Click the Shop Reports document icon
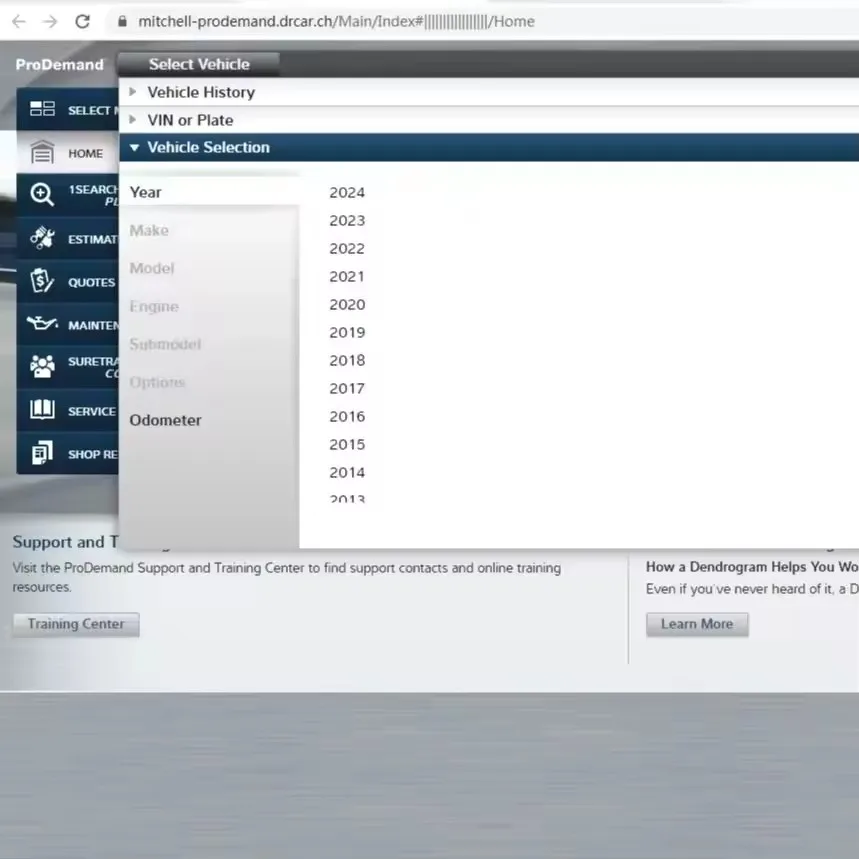Screen dimensions: 859x859 (42, 453)
